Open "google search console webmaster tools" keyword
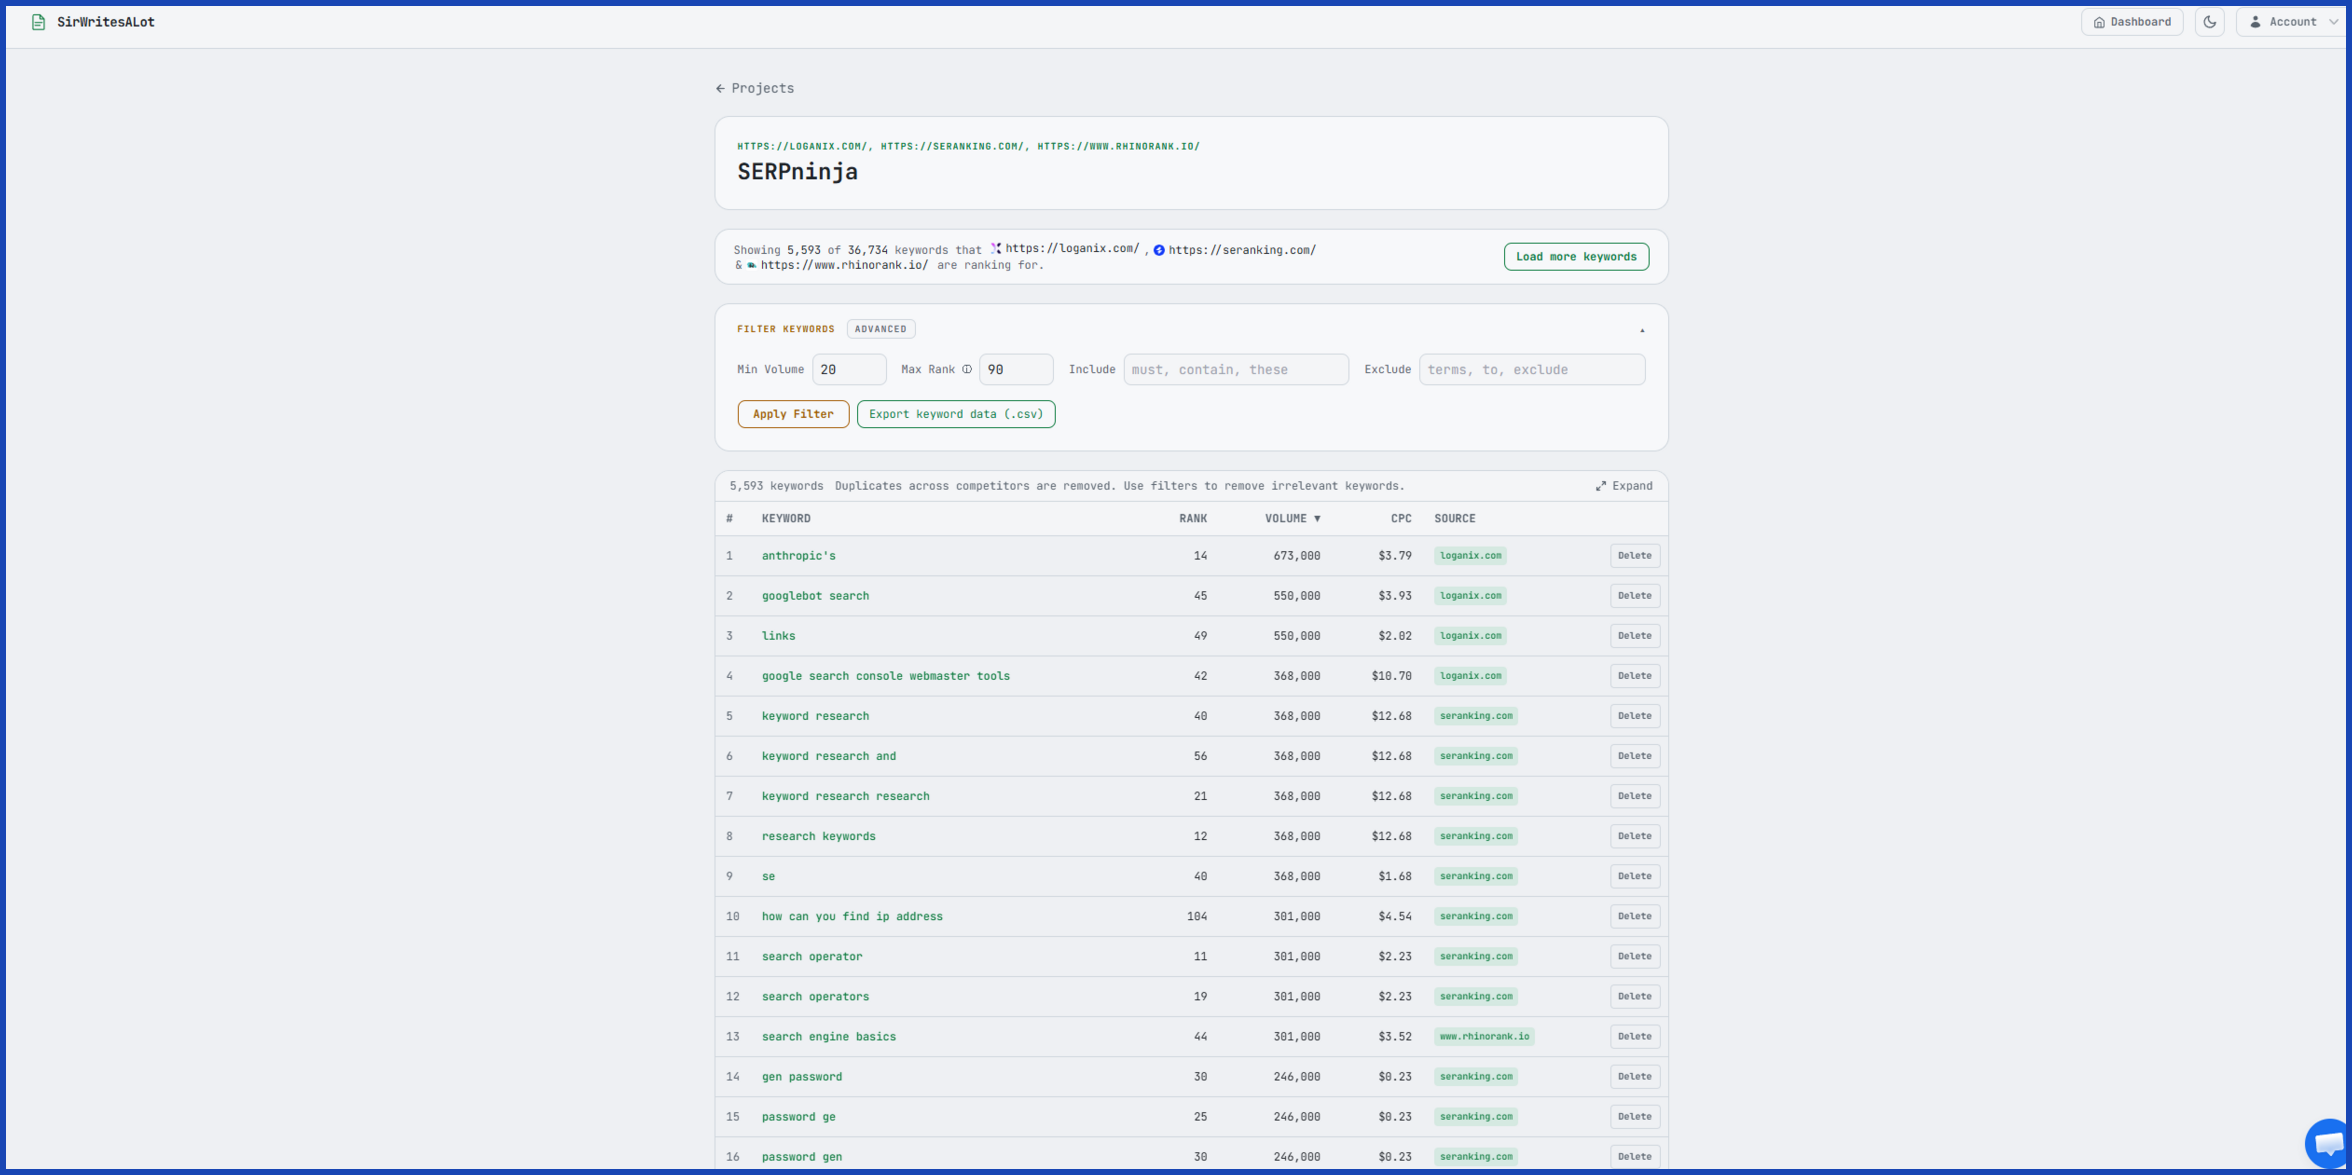Screen dimensions: 2352x1175 click(885, 676)
